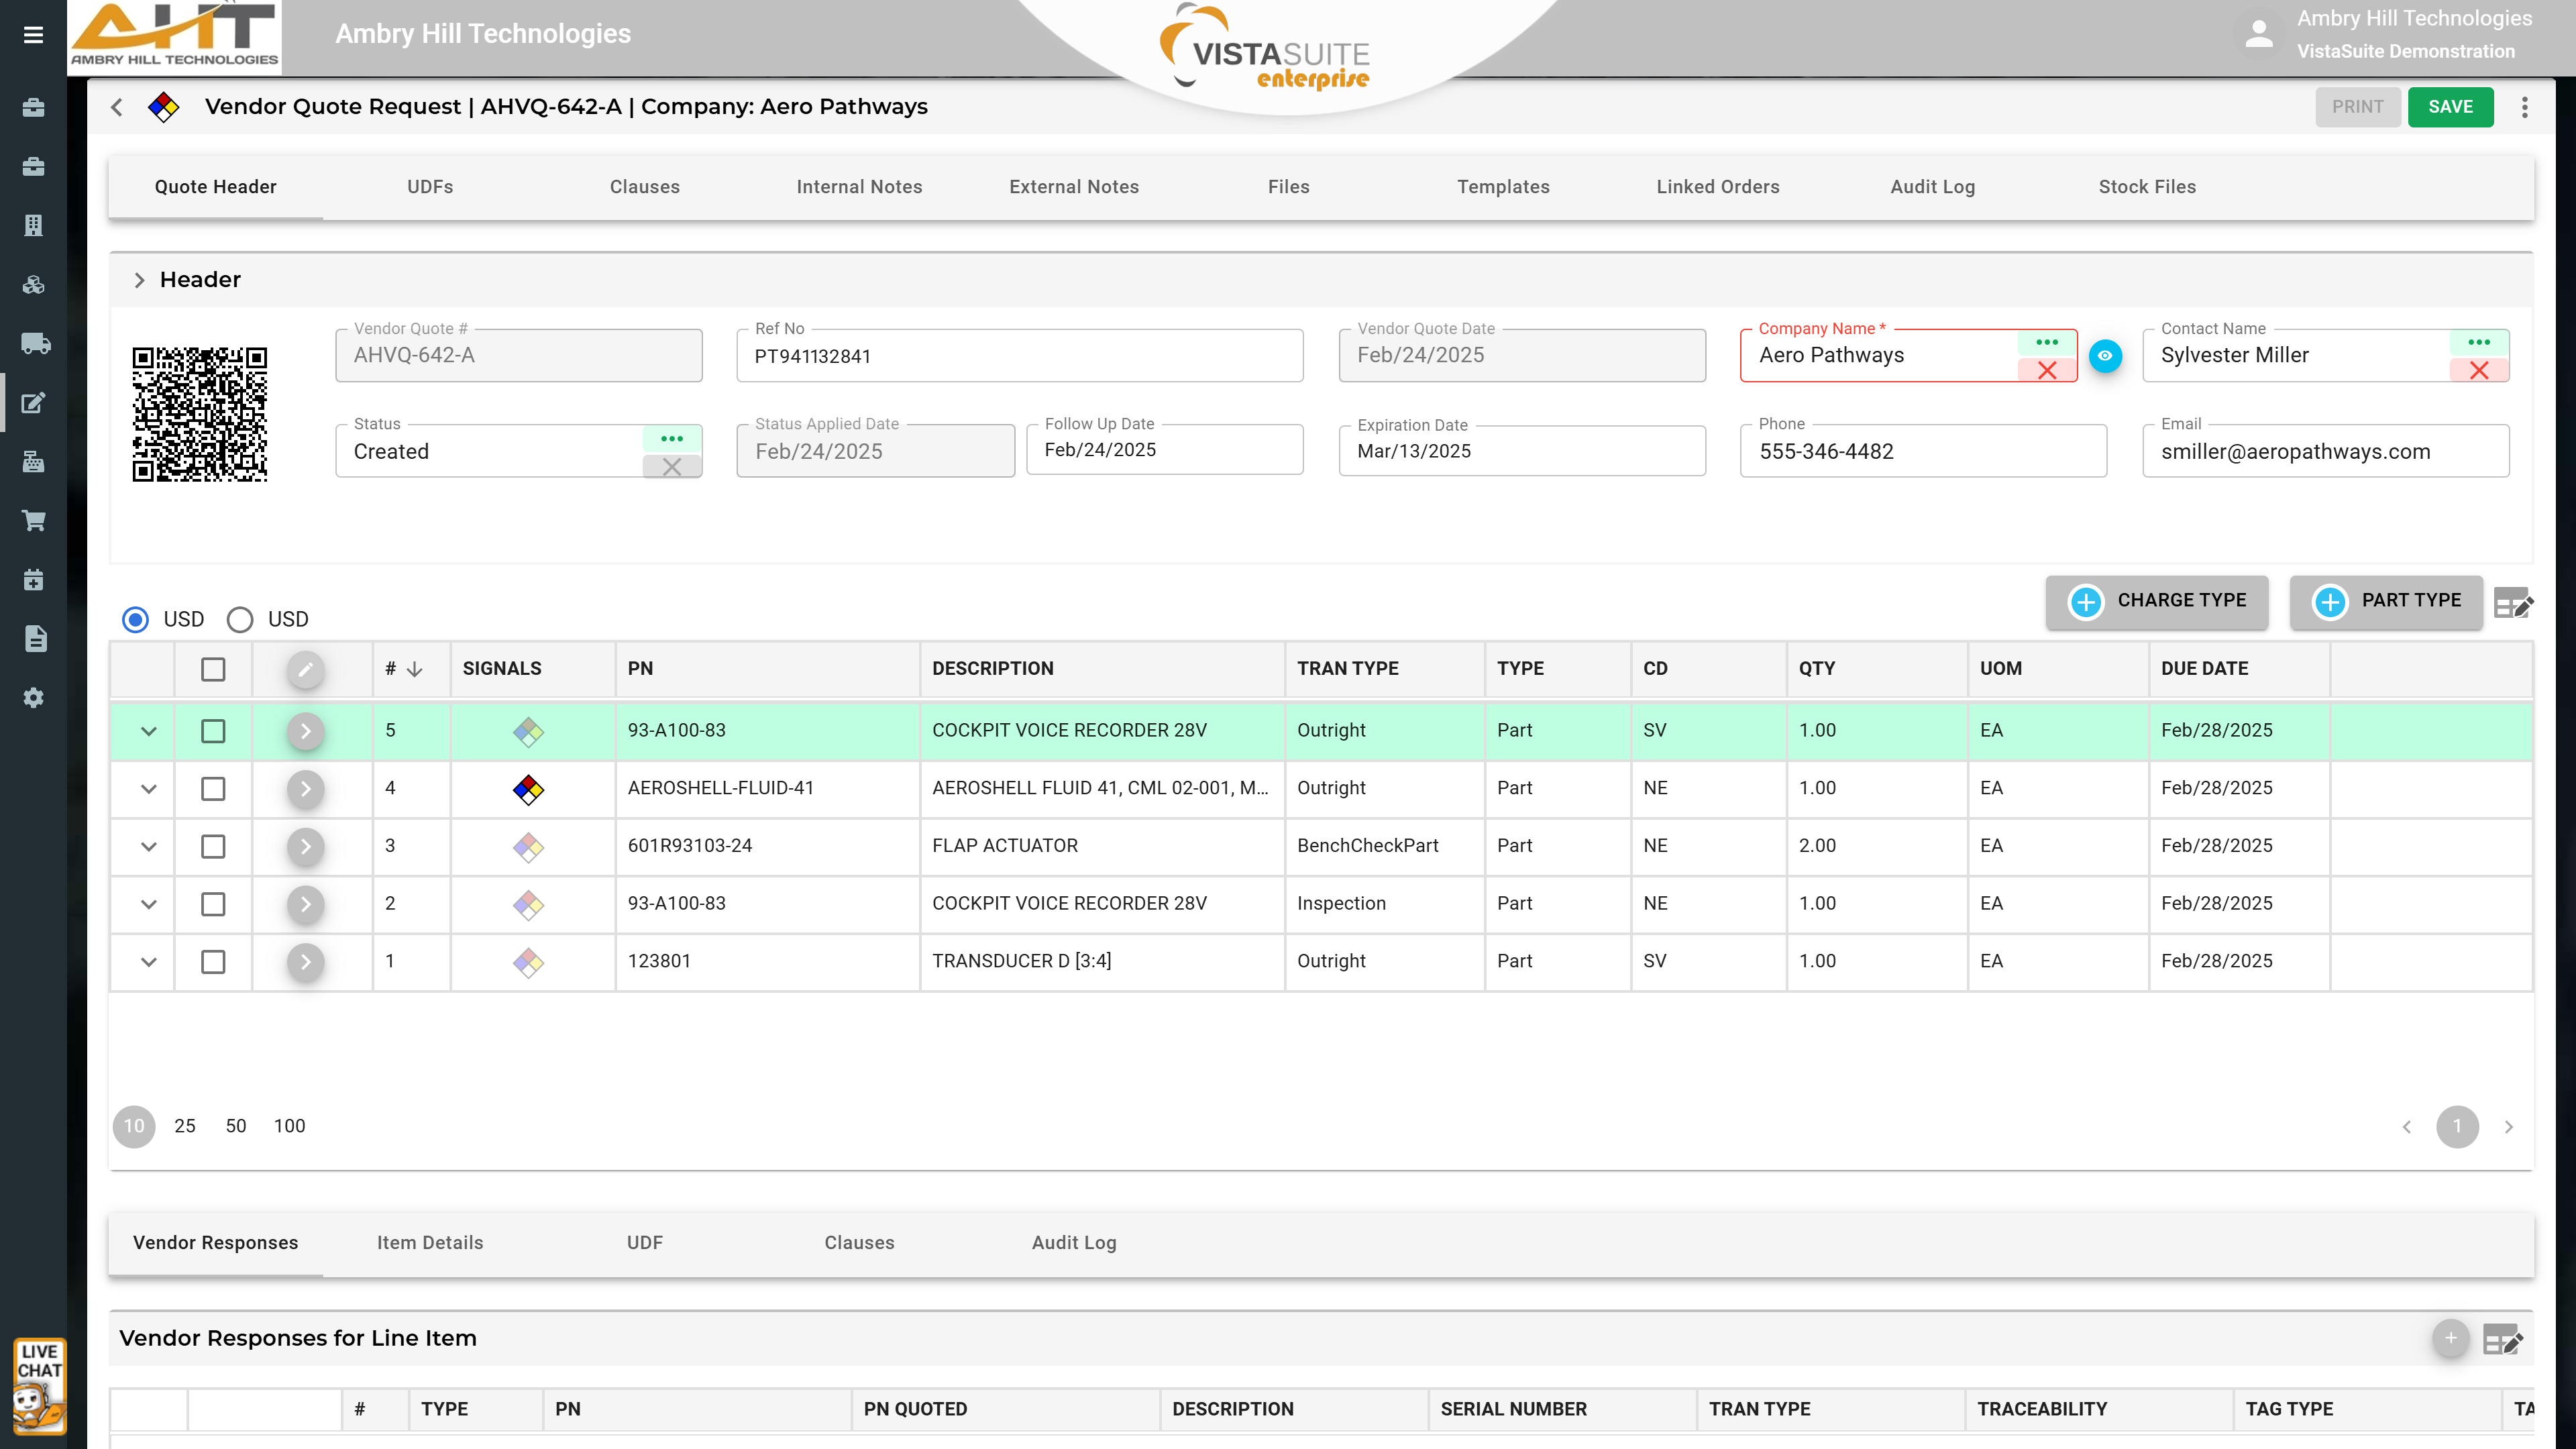Click the back arrow beside page title

point(117,107)
